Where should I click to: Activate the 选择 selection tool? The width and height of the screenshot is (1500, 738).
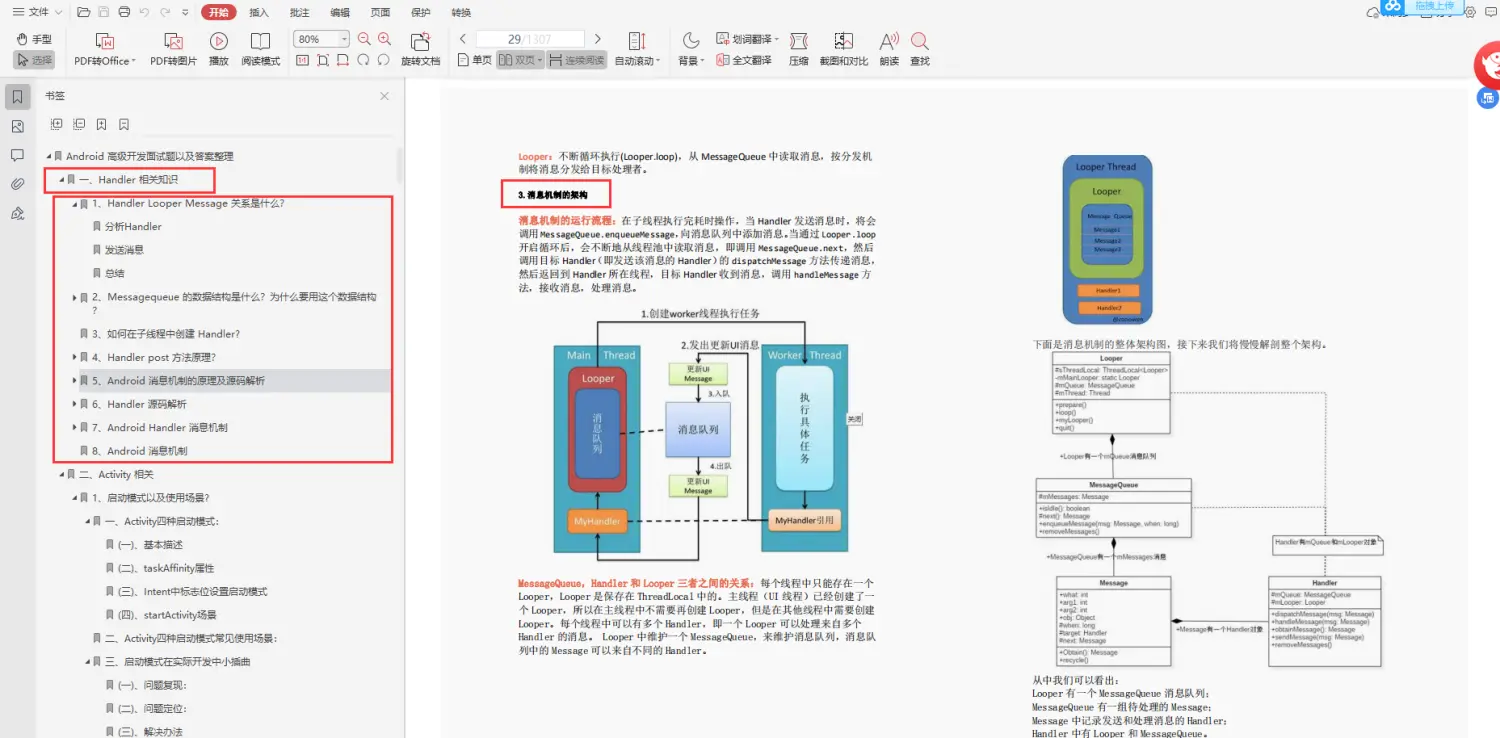tap(34, 60)
